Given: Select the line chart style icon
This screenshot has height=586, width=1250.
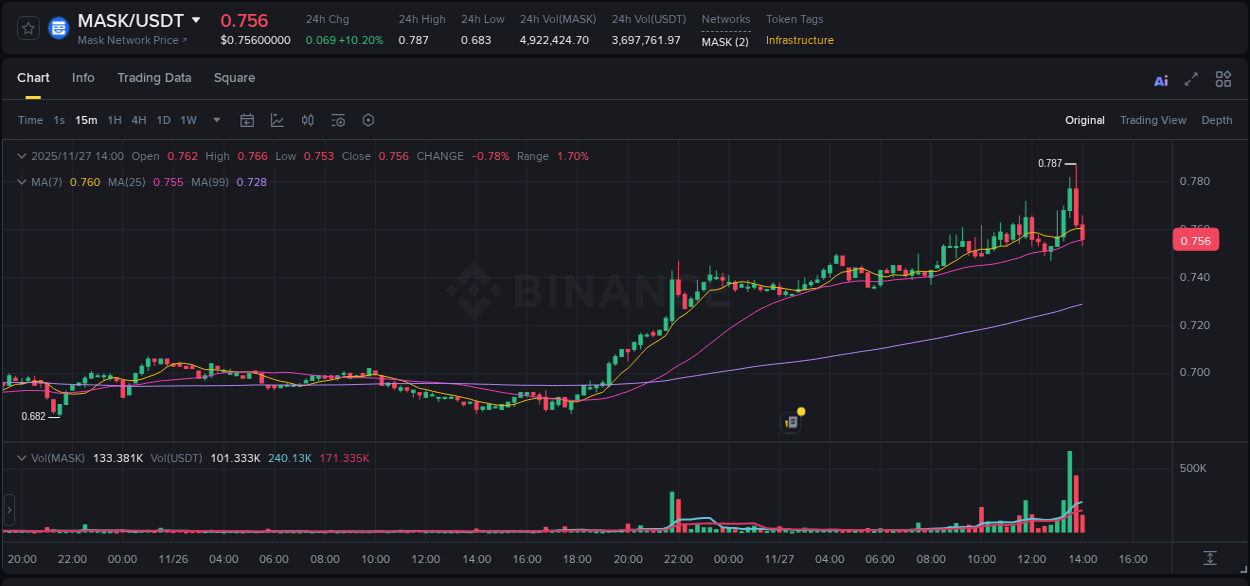Looking at the screenshot, I should [x=277, y=120].
